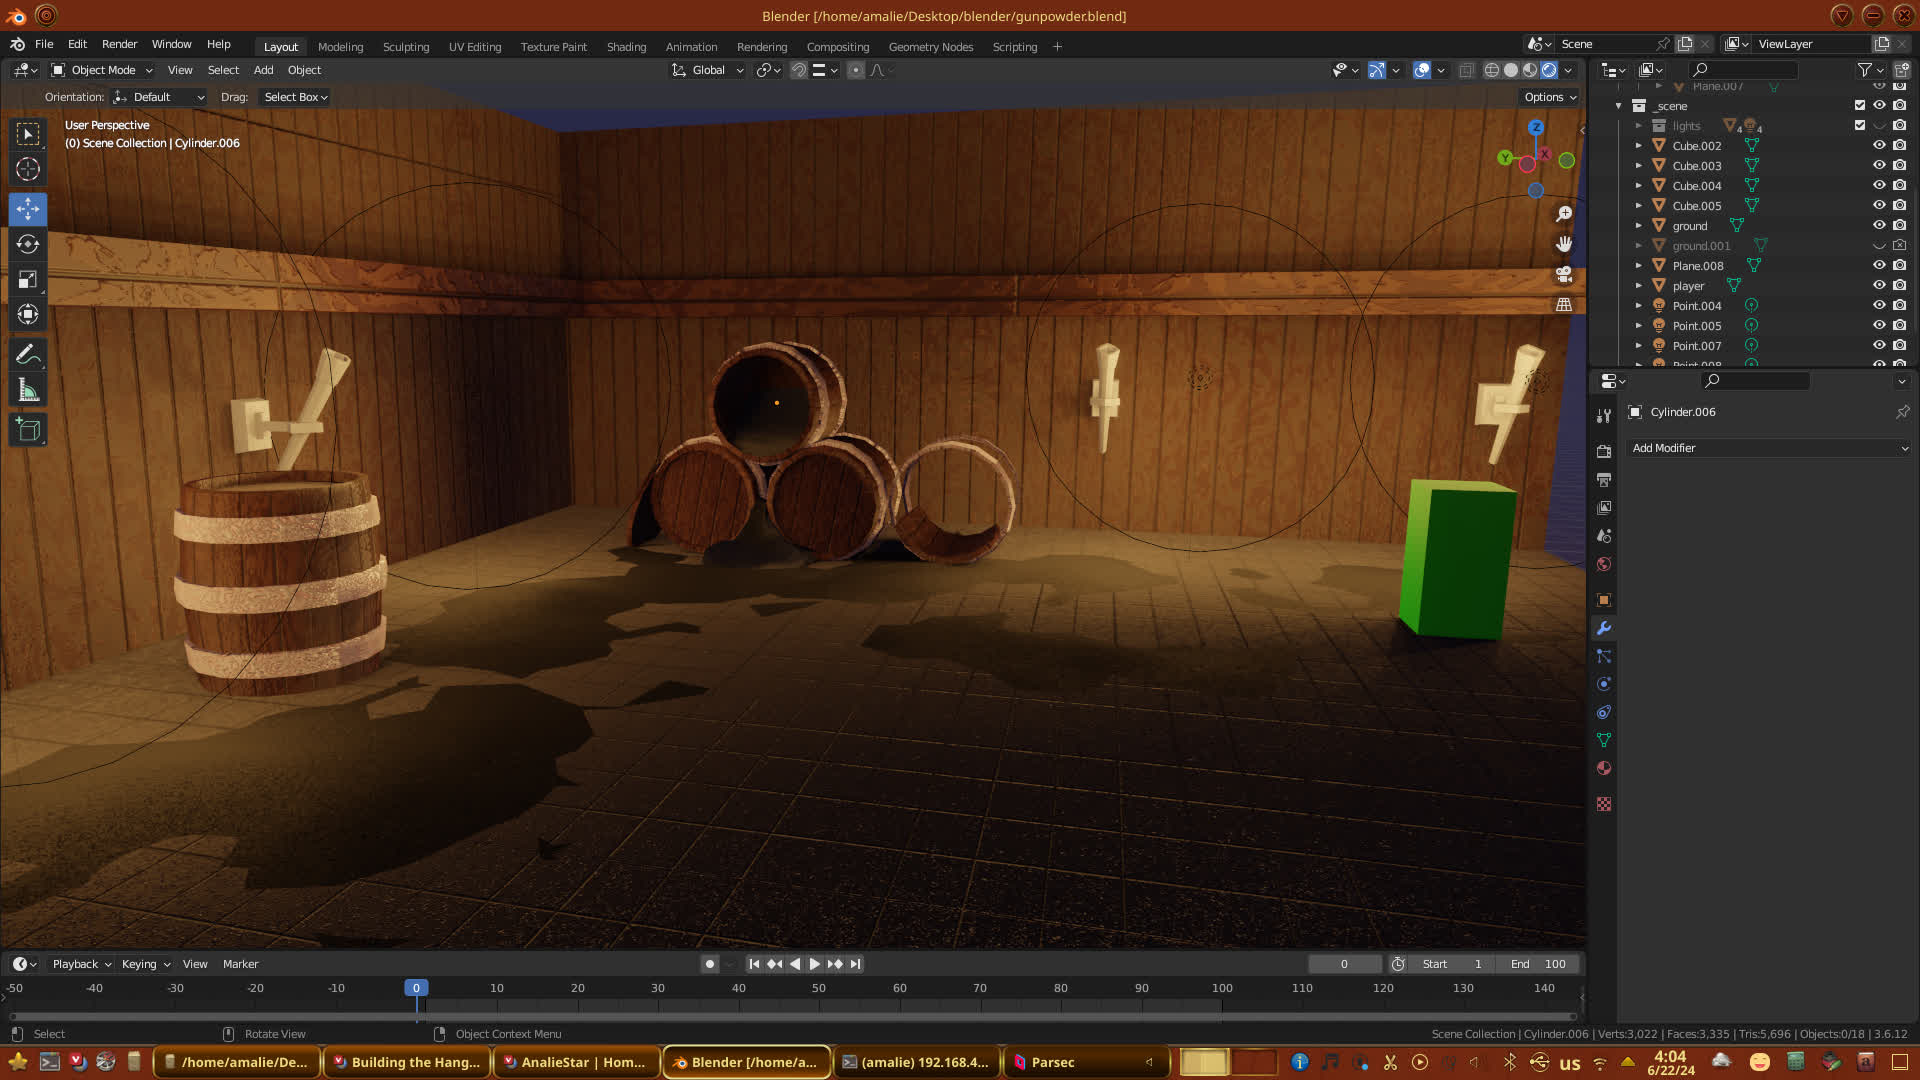The image size is (1920, 1080).
Task: Disable render visibility for the player object
Action: [x=1899, y=286]
